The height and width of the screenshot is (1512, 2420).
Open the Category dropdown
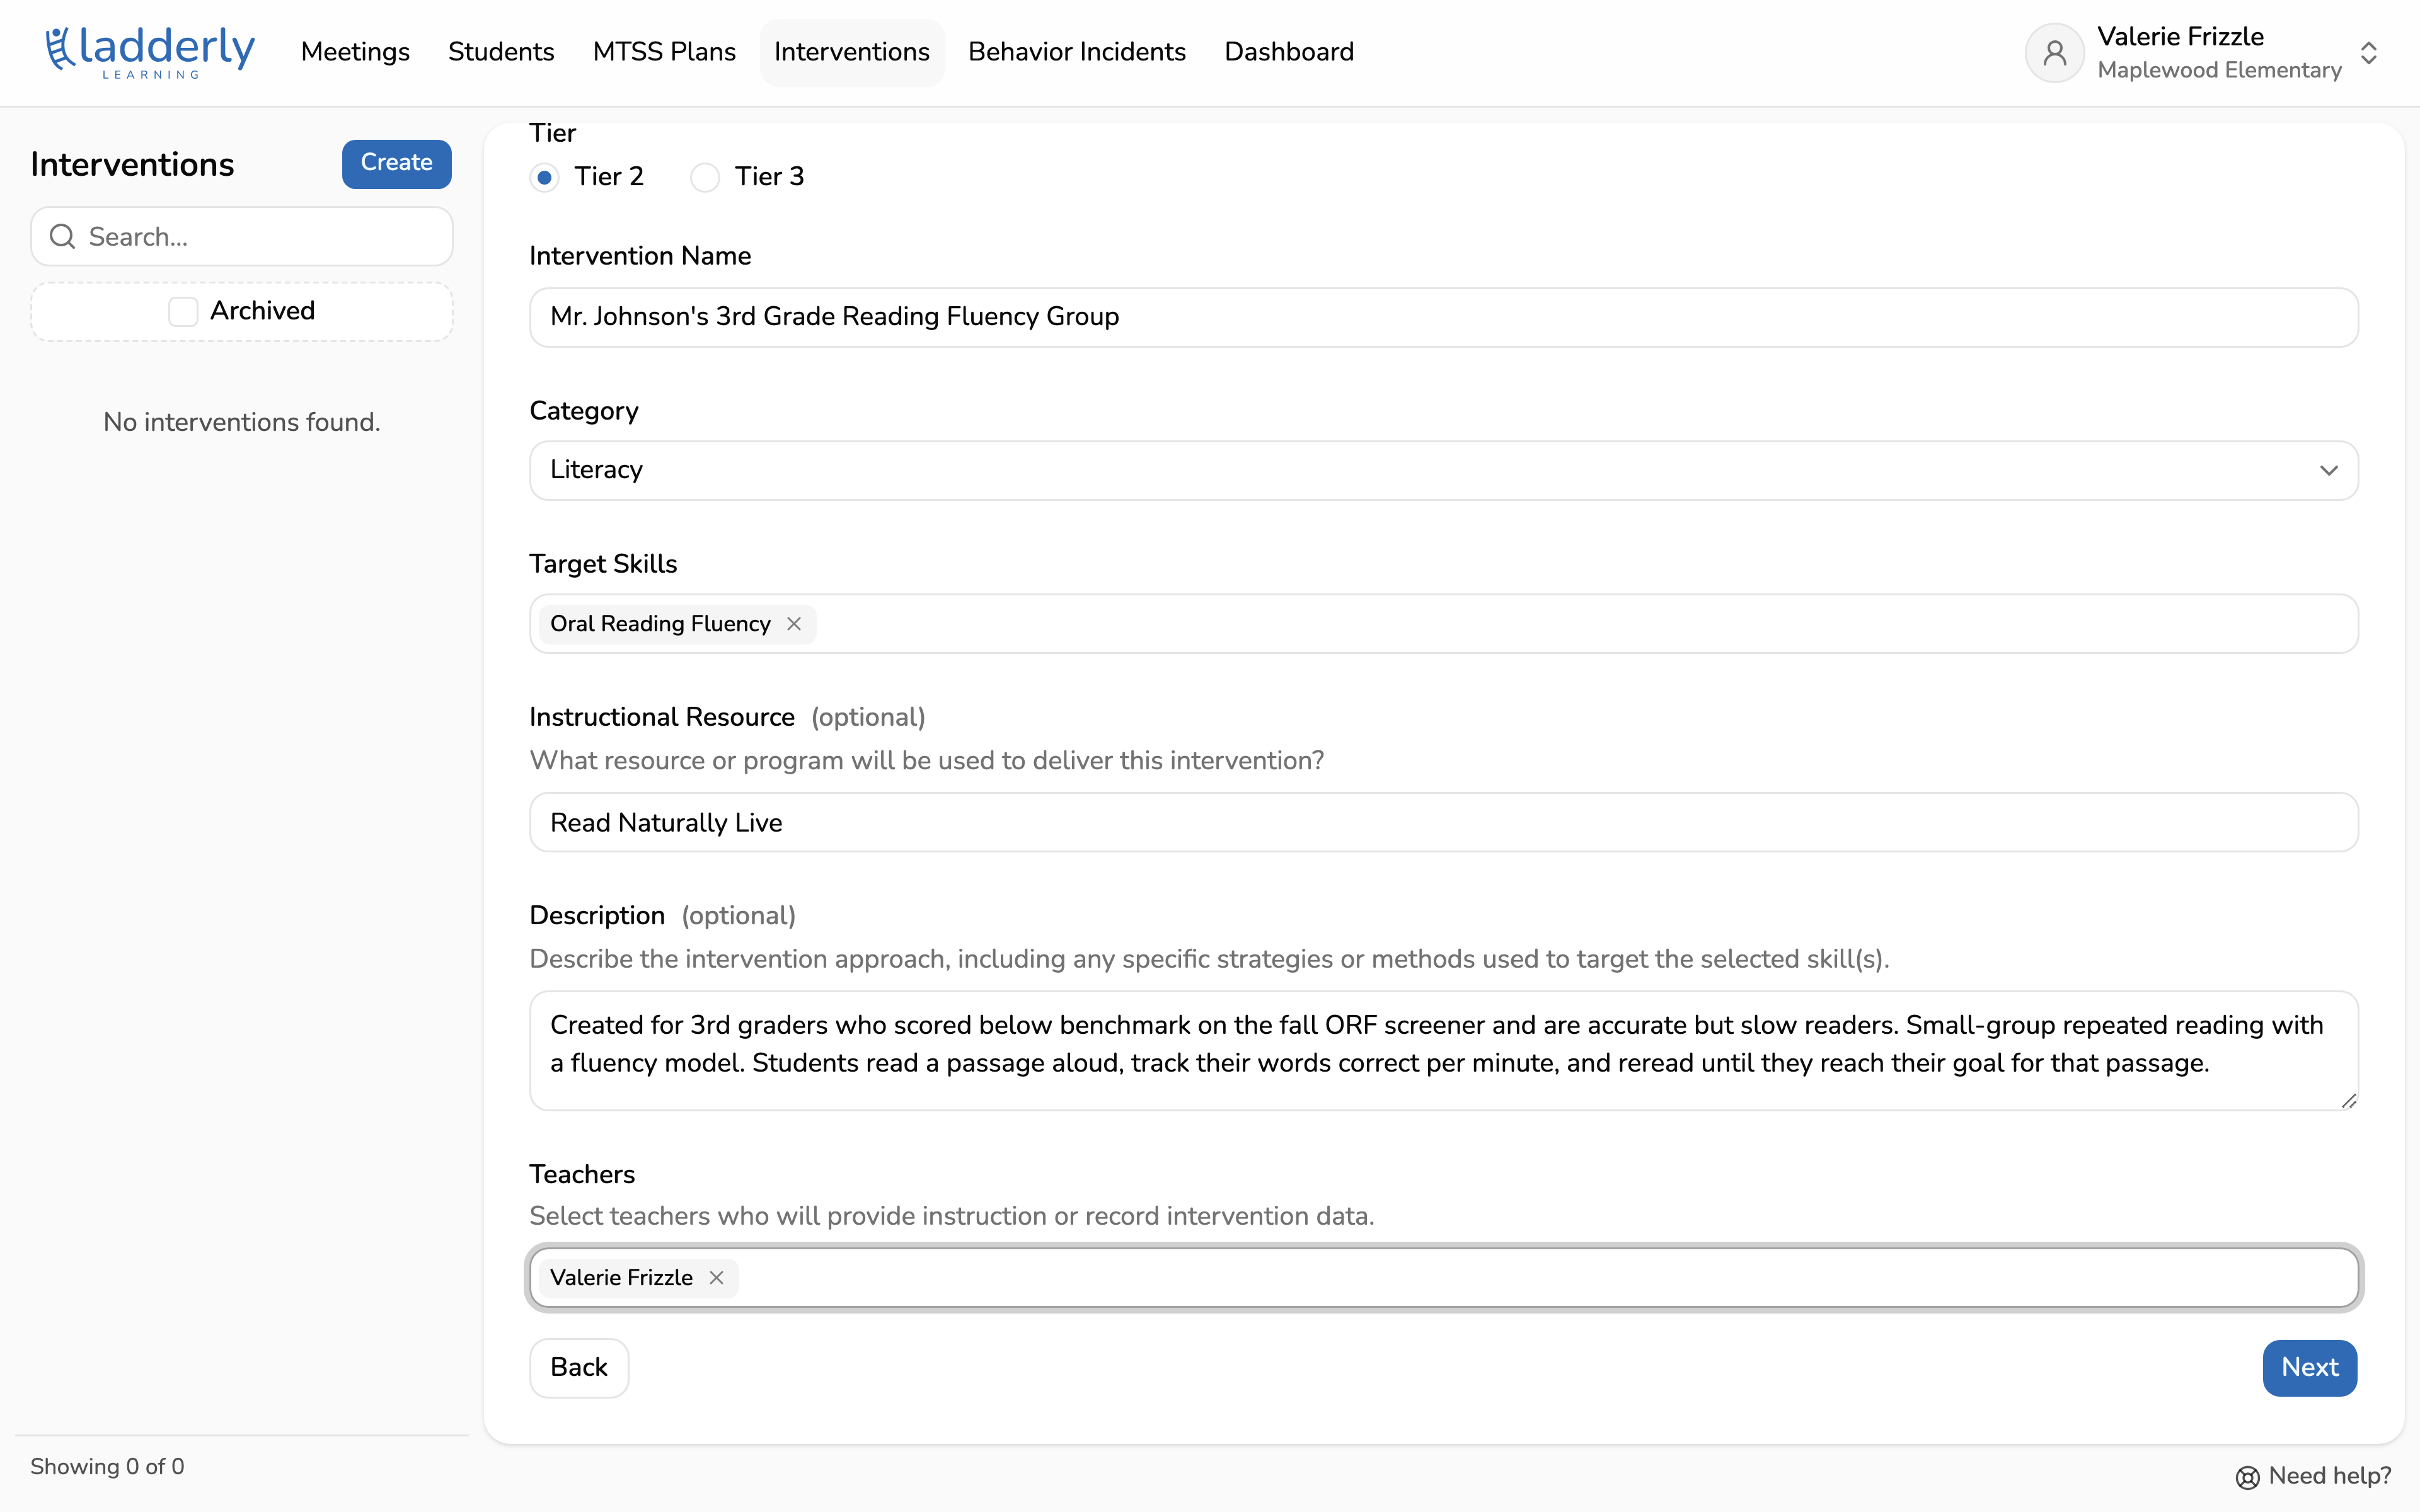[x=1443, y=470]
